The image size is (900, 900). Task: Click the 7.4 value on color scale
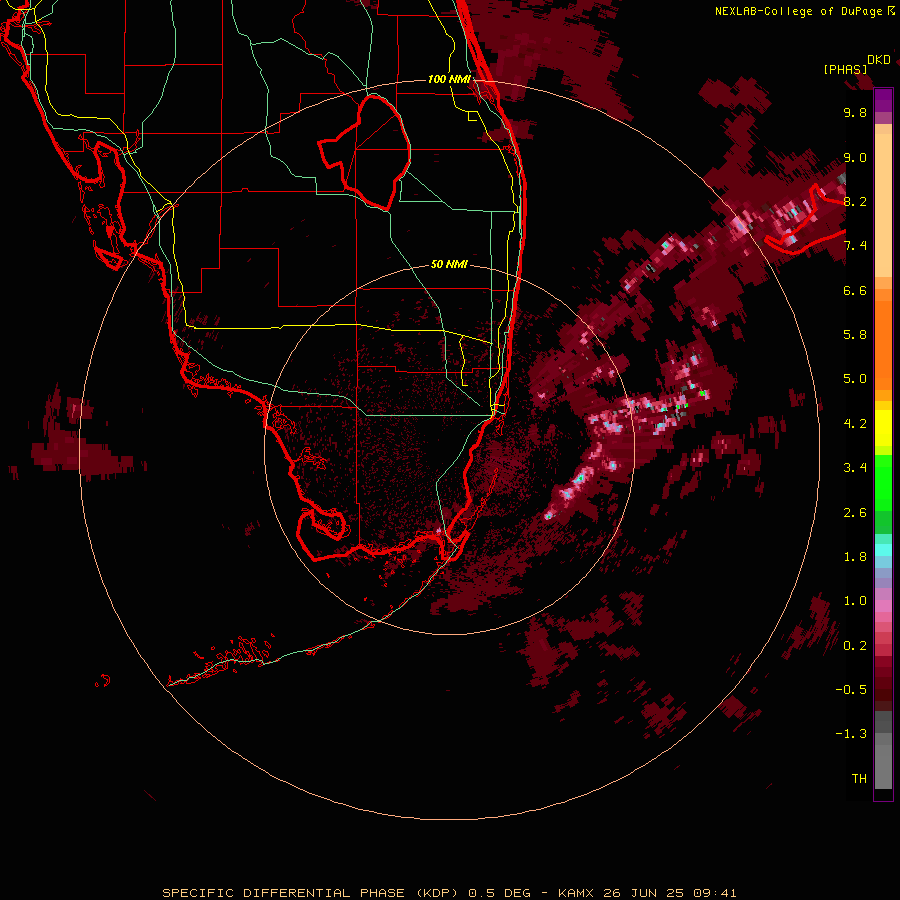coord(855,246)
